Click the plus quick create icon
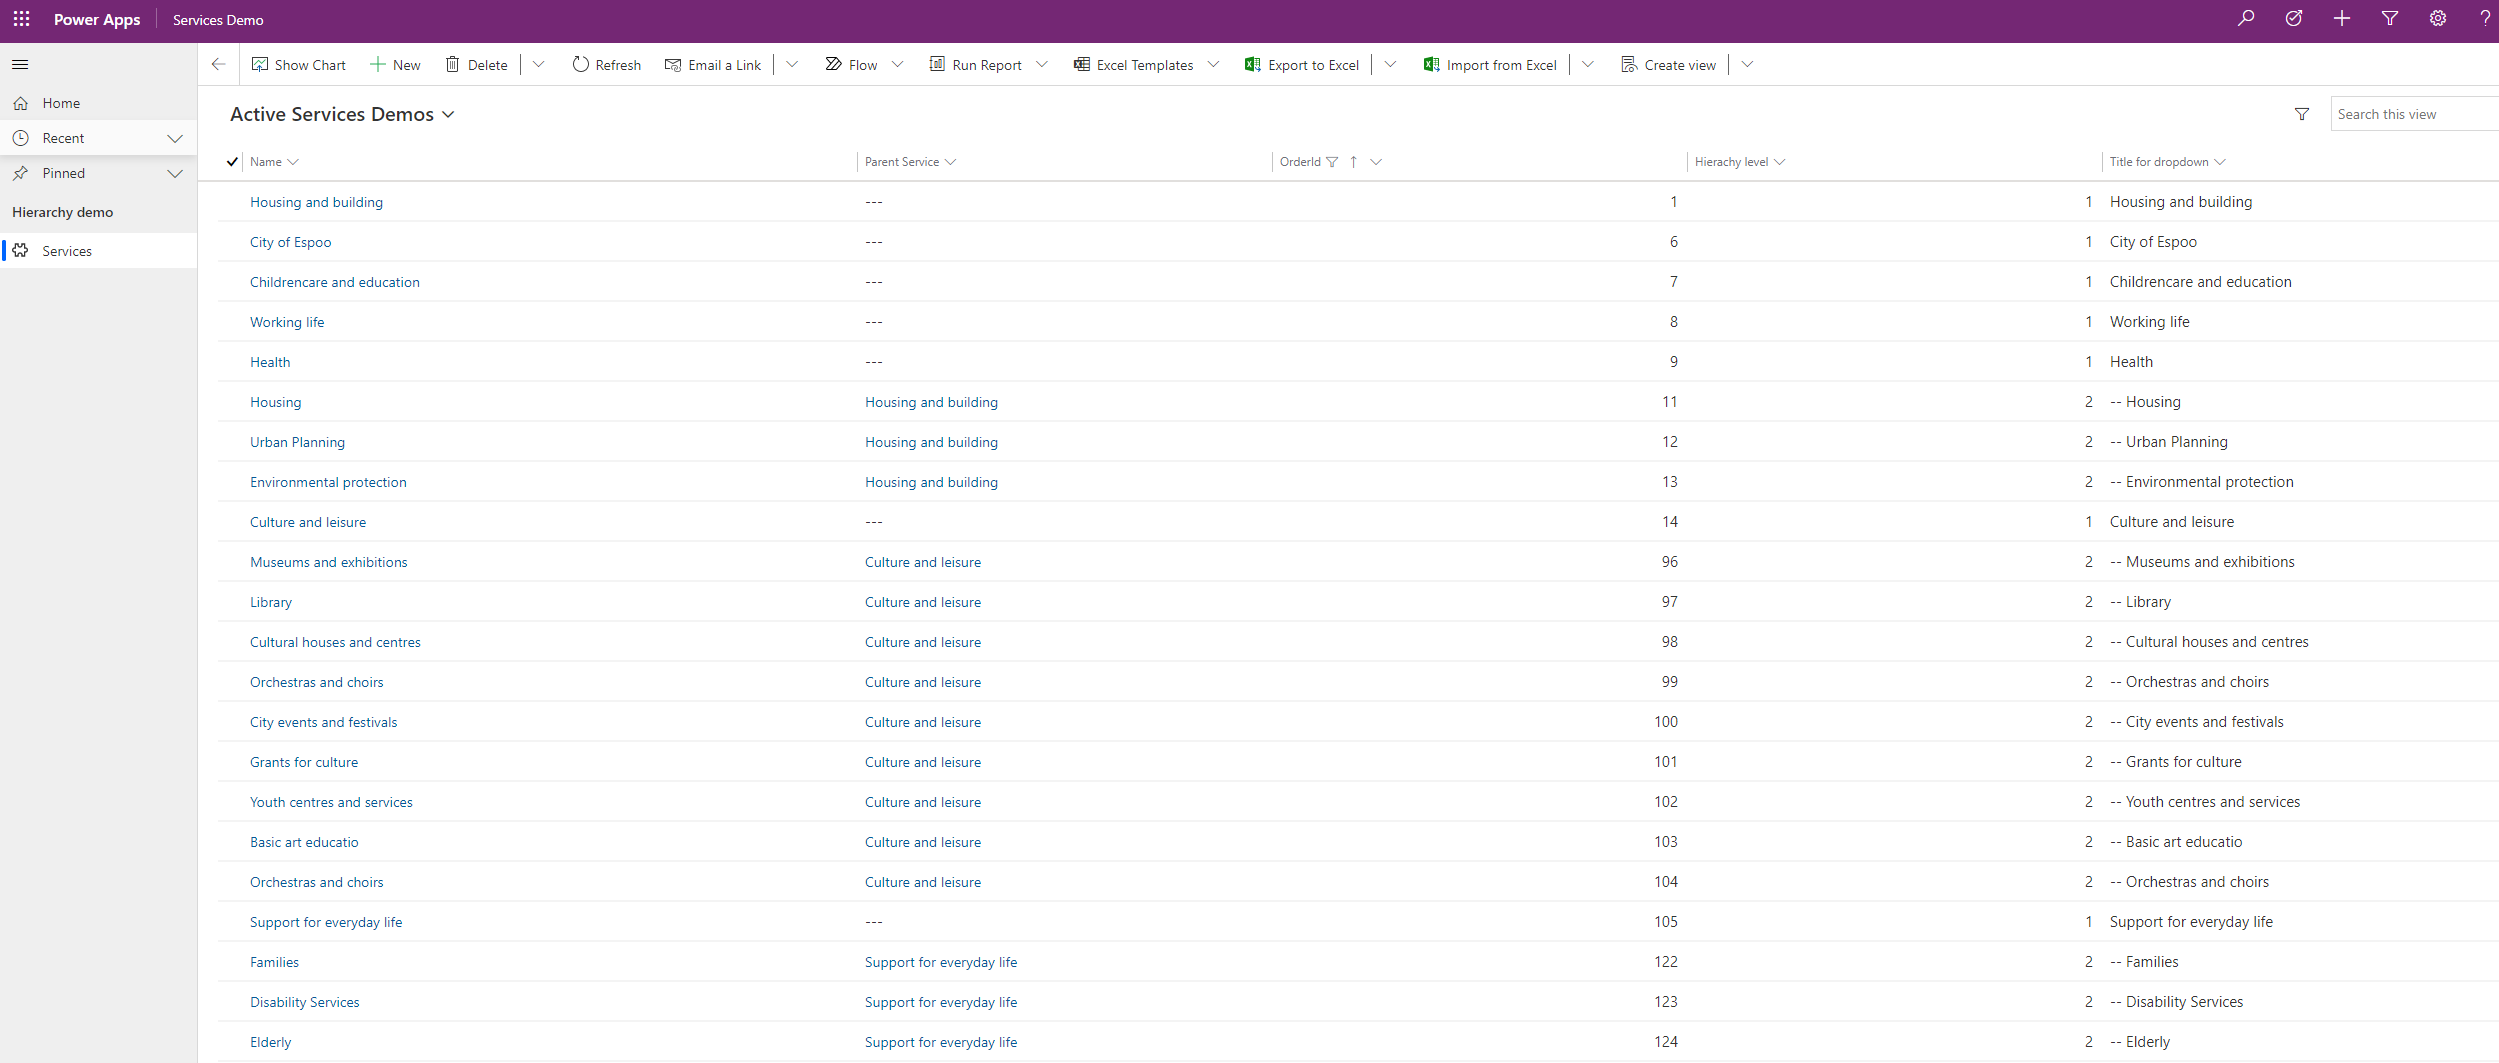The height and width of the screenshot is (1063, 2499). pyautogui.click(x=2342, y=19)
